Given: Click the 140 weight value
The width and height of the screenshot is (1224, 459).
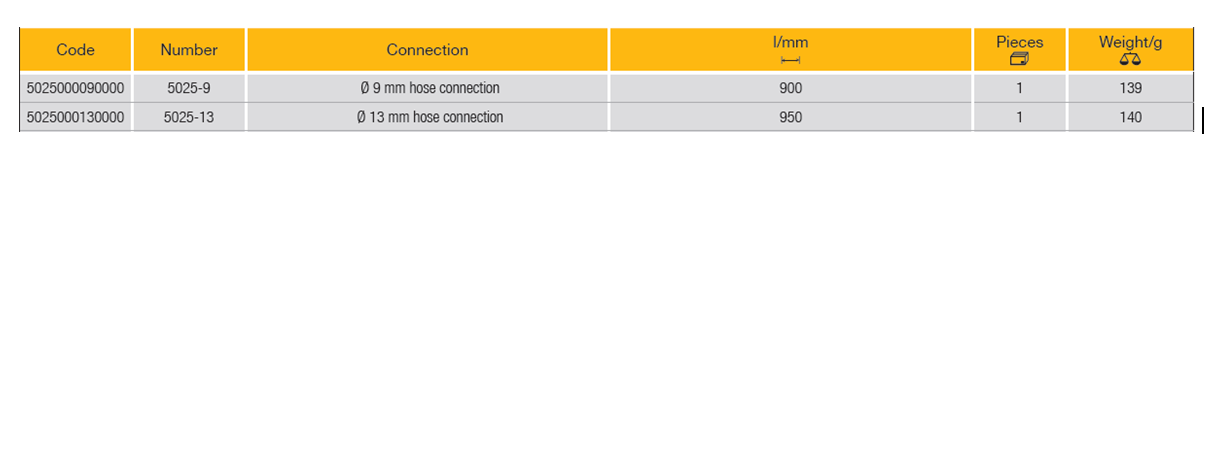Looking at the screenshot, I should [1130, 117].
